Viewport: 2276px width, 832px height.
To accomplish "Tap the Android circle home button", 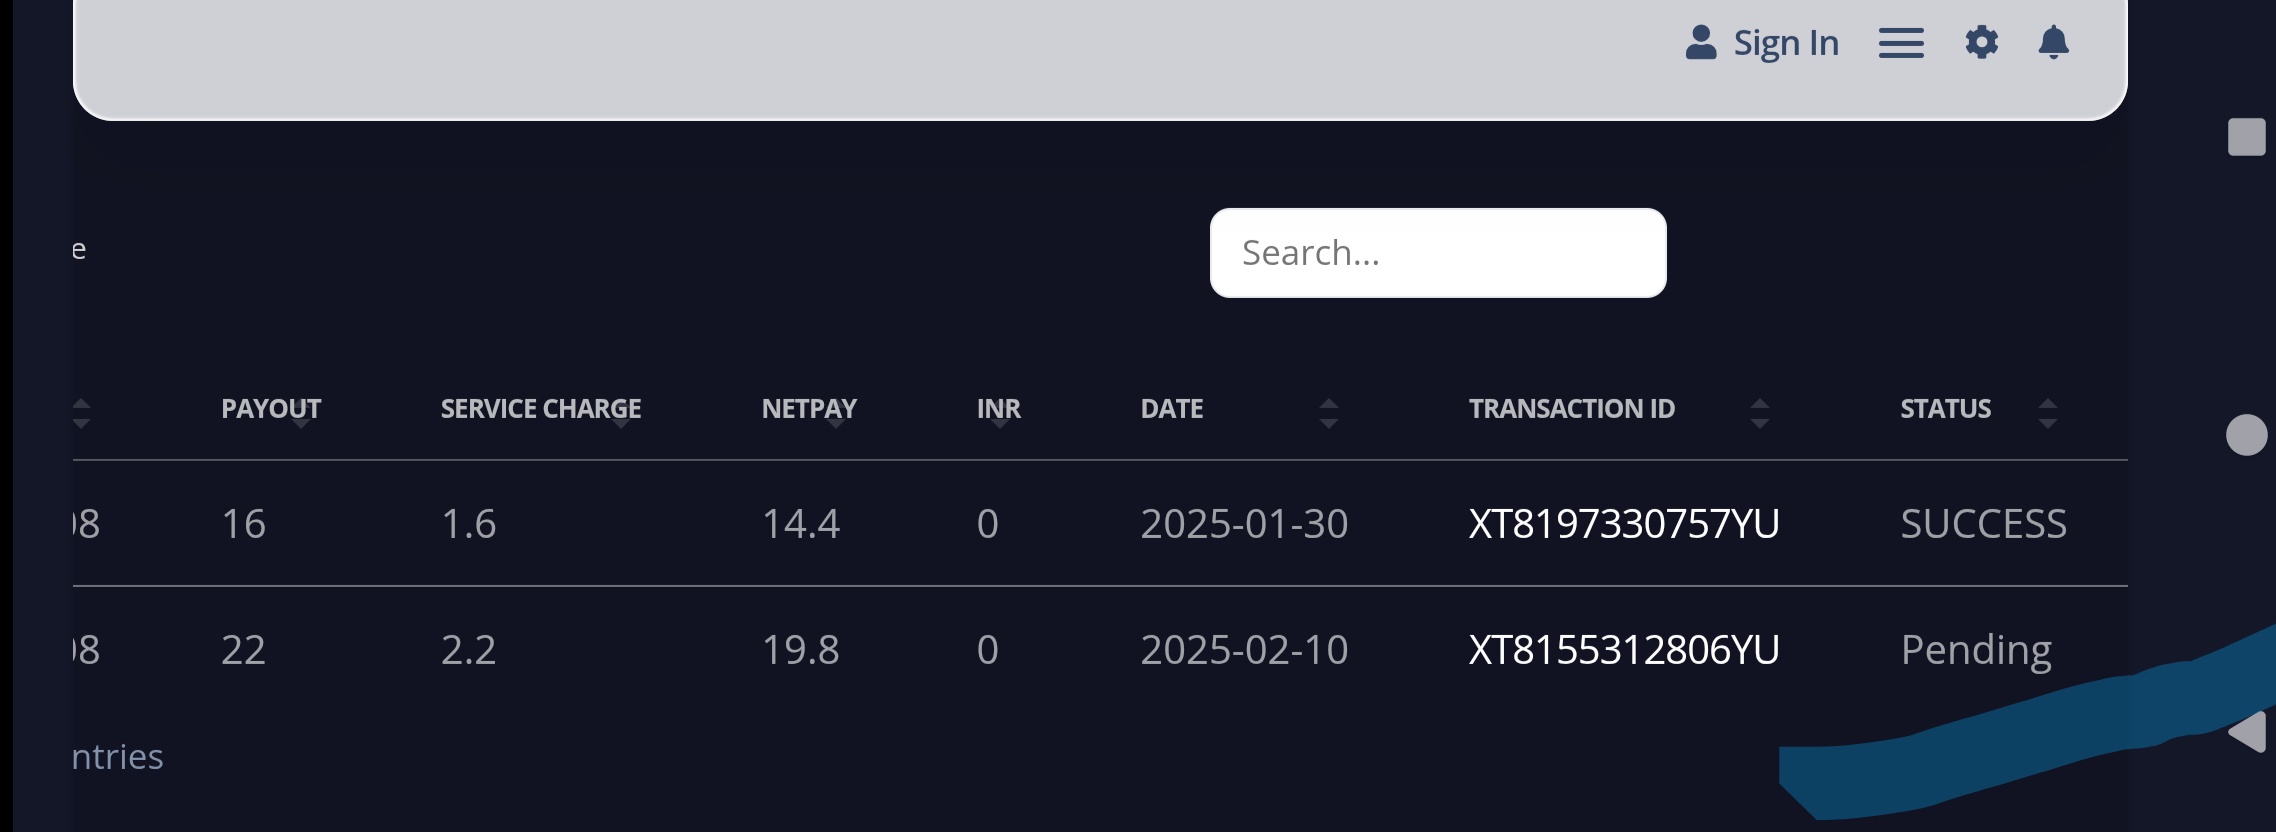I will (x=2246, y=435).
